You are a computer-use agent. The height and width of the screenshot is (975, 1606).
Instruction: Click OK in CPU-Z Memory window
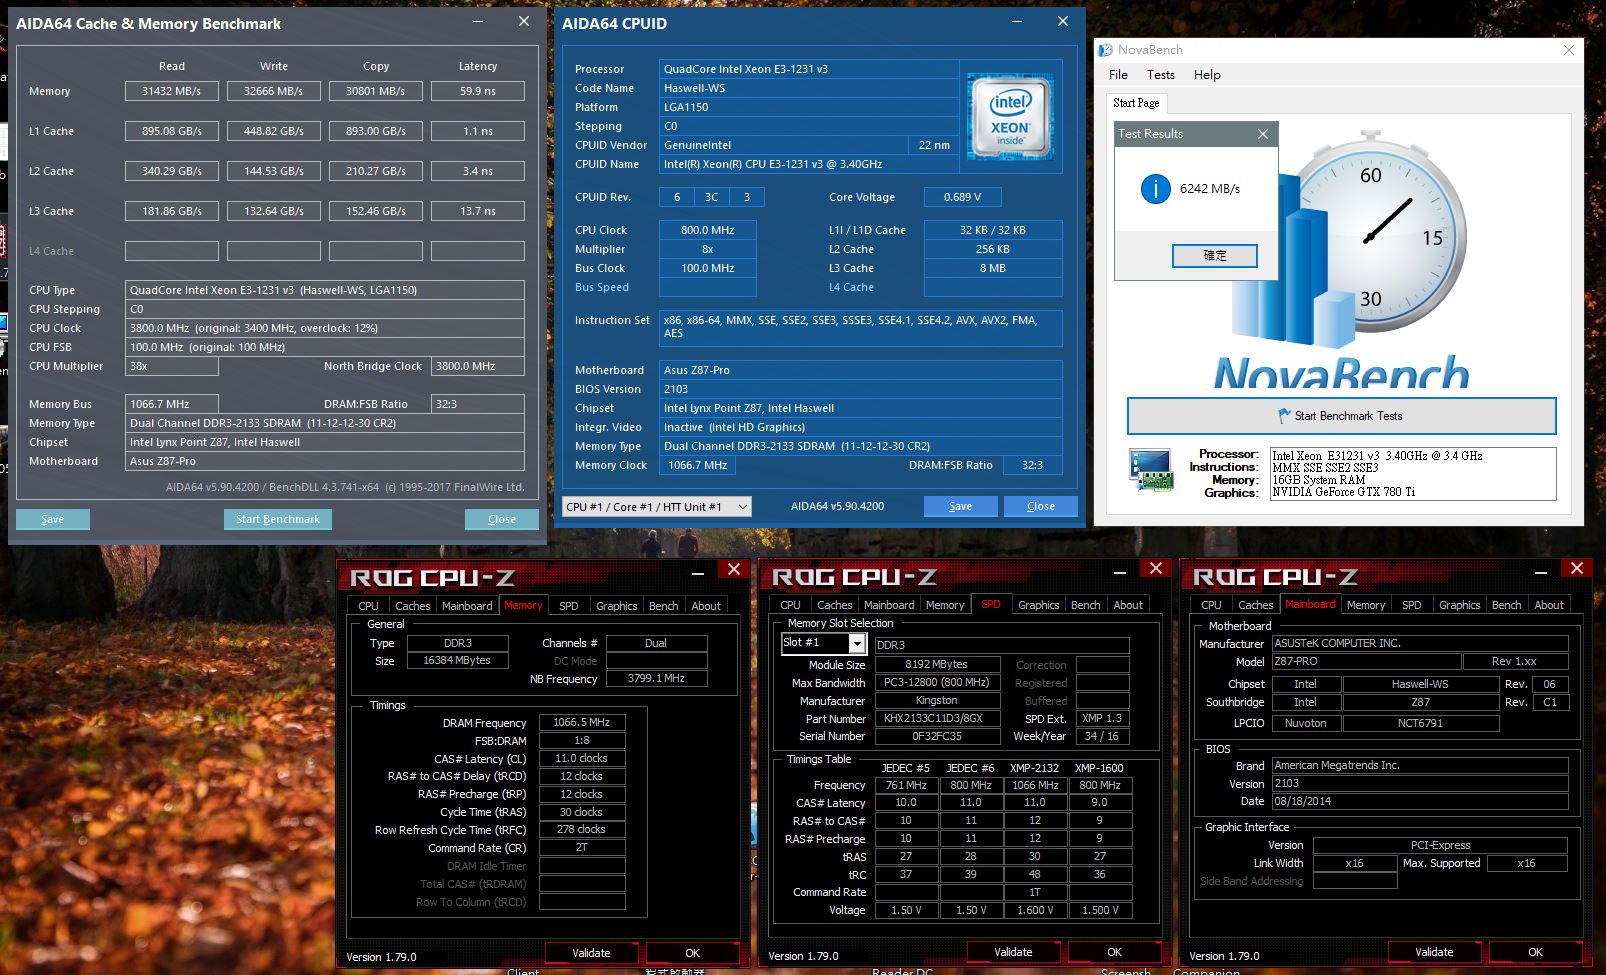tap(692, 953)
